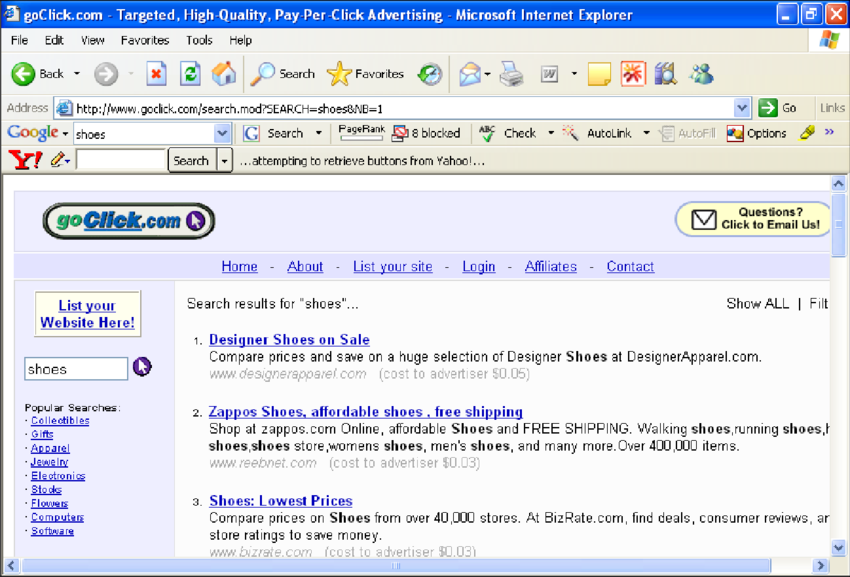Open the Home link in site navigation

click(240, 267)
